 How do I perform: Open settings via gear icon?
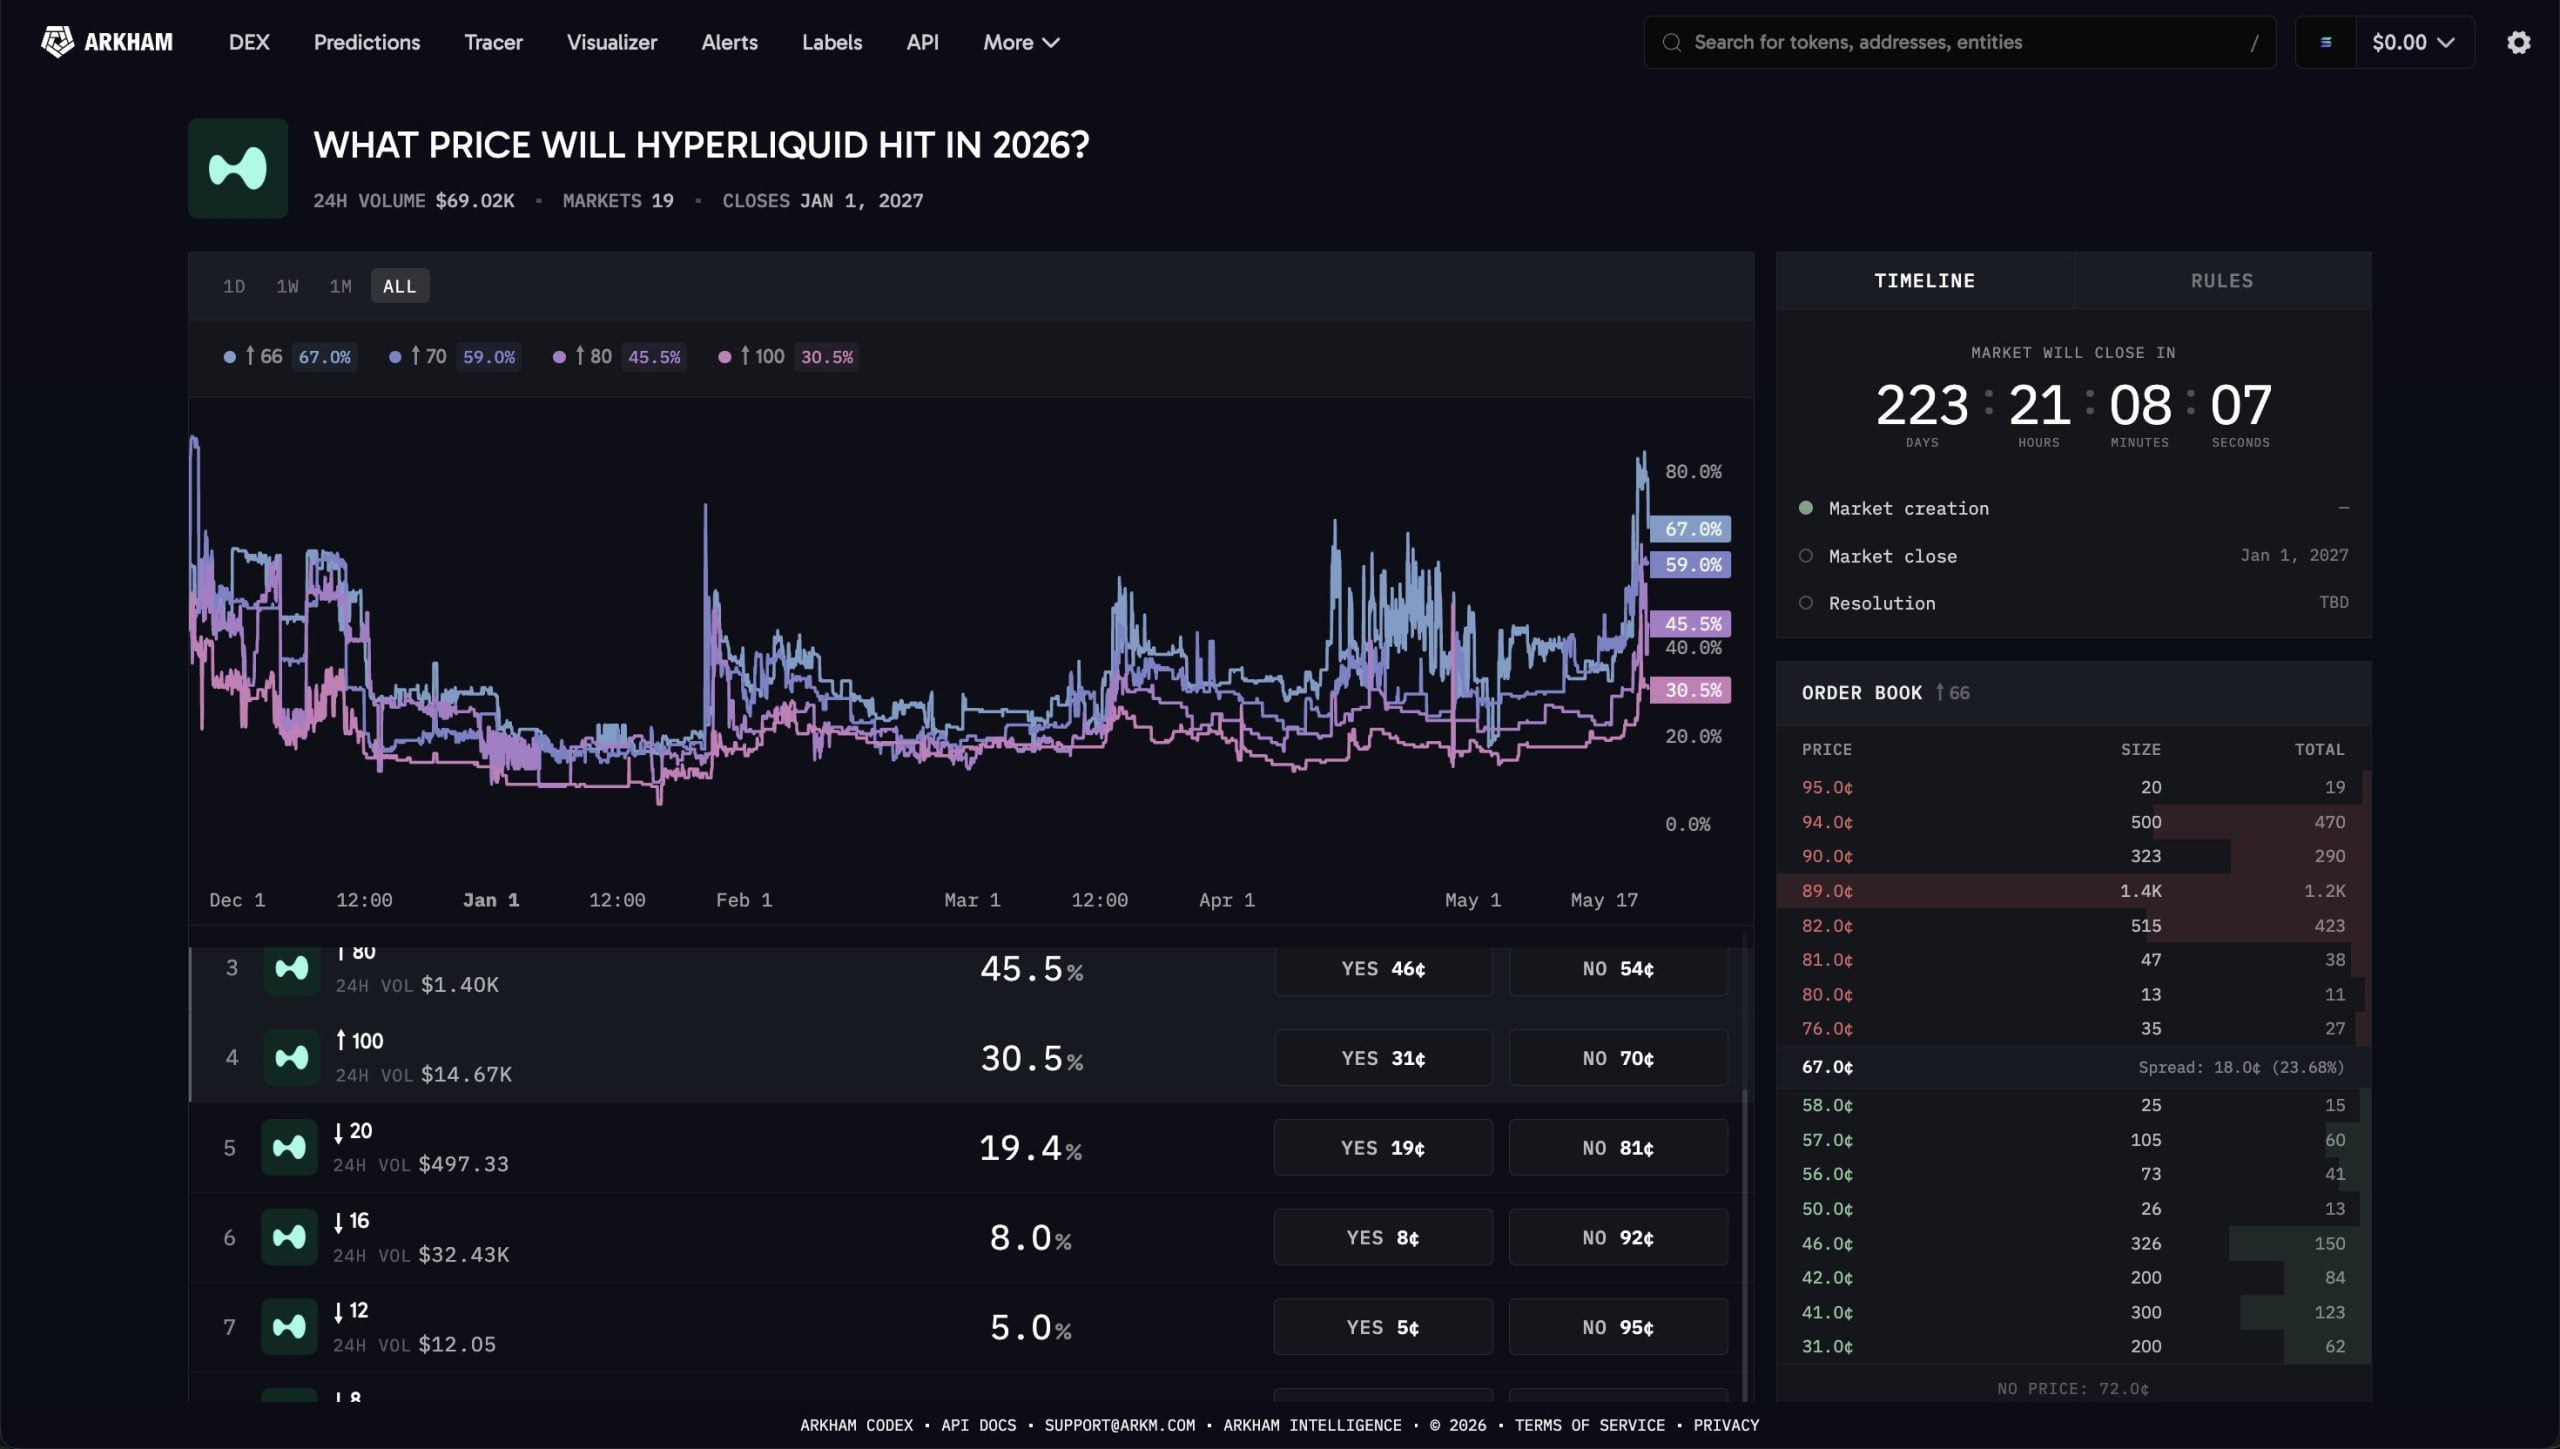pyautogui.click(x=2518, y=42)
